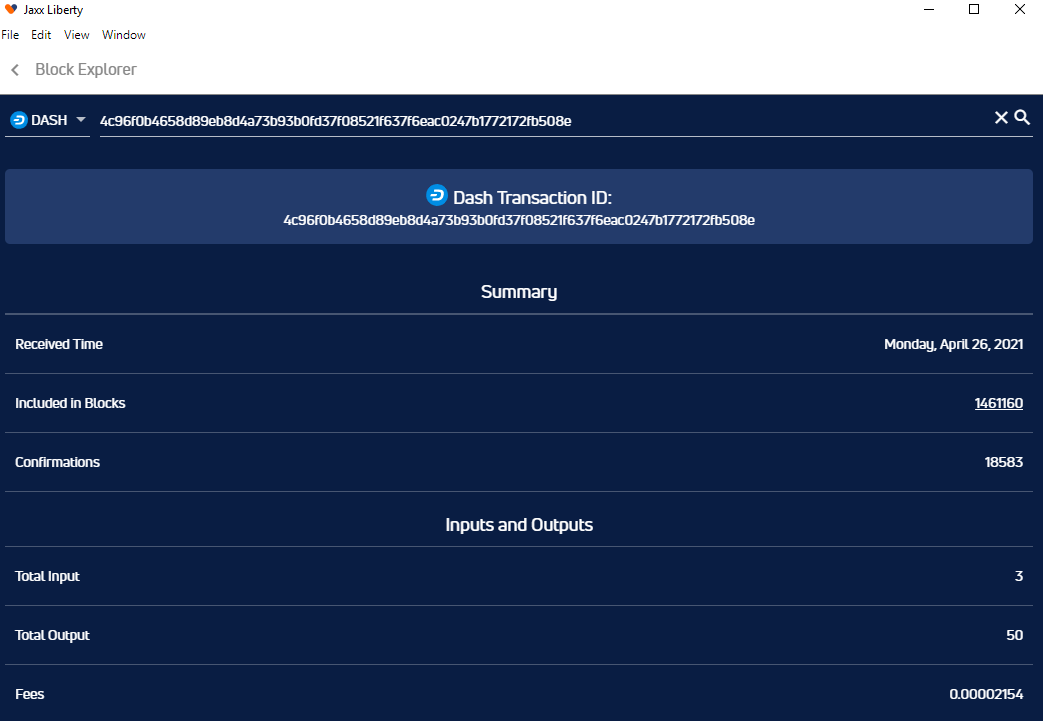Click the Total Output label

(x=53, y=635)
